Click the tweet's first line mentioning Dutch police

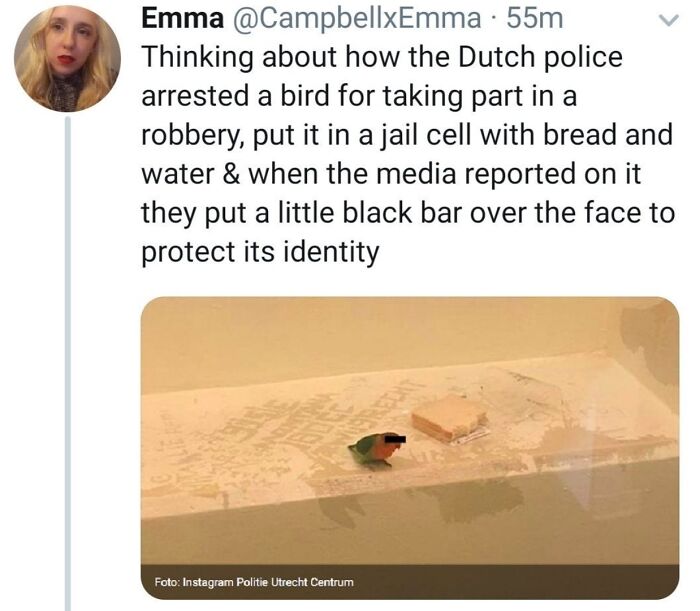(382, 58)
